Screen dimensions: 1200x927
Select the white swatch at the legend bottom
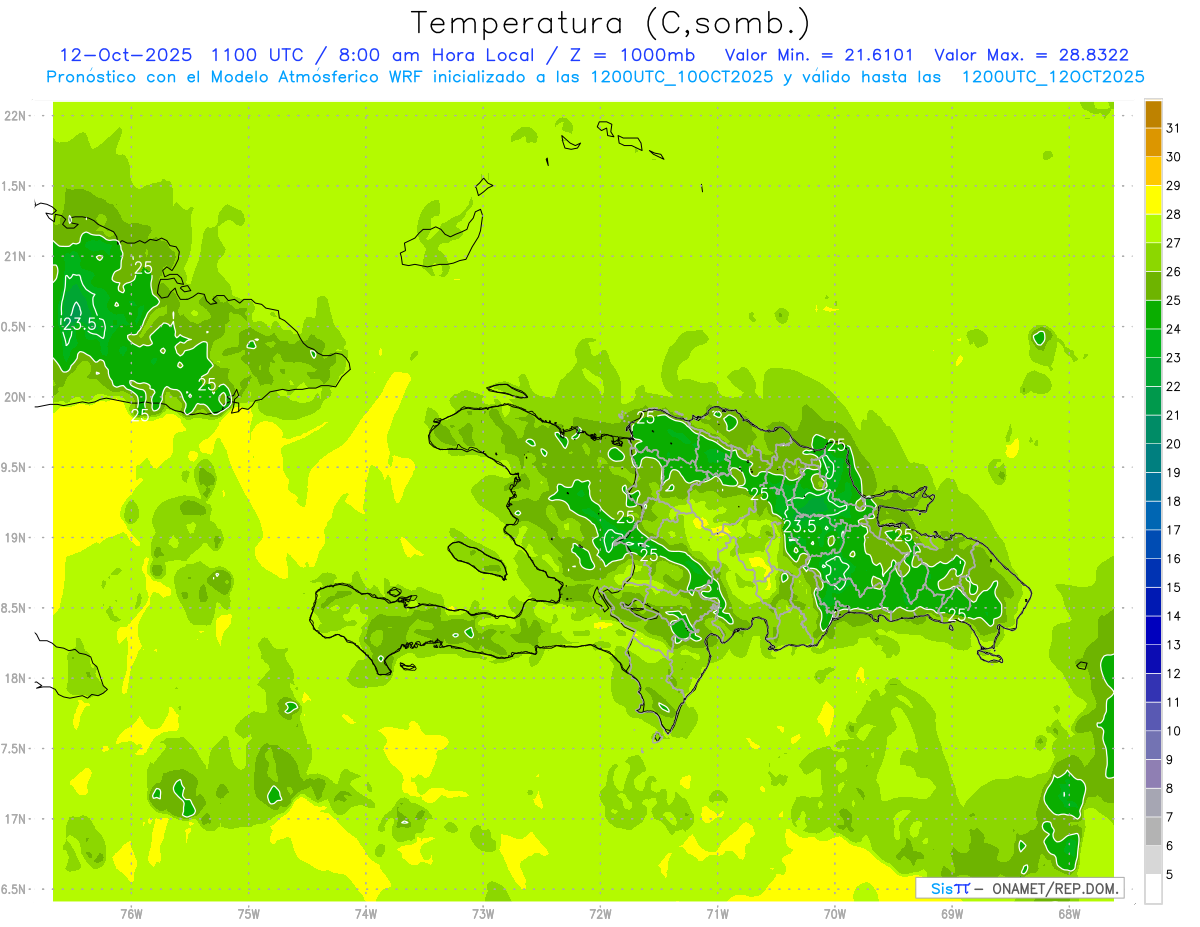tap(1153, 889)
